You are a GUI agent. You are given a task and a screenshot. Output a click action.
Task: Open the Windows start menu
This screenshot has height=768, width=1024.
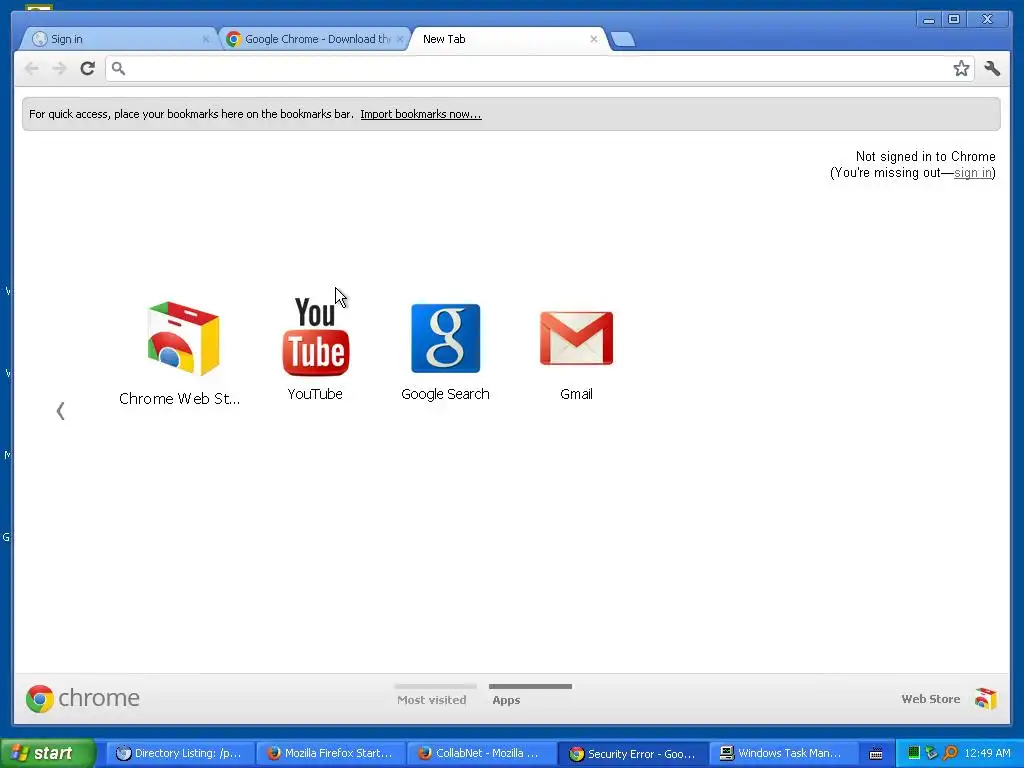click(x=48, y=753)
